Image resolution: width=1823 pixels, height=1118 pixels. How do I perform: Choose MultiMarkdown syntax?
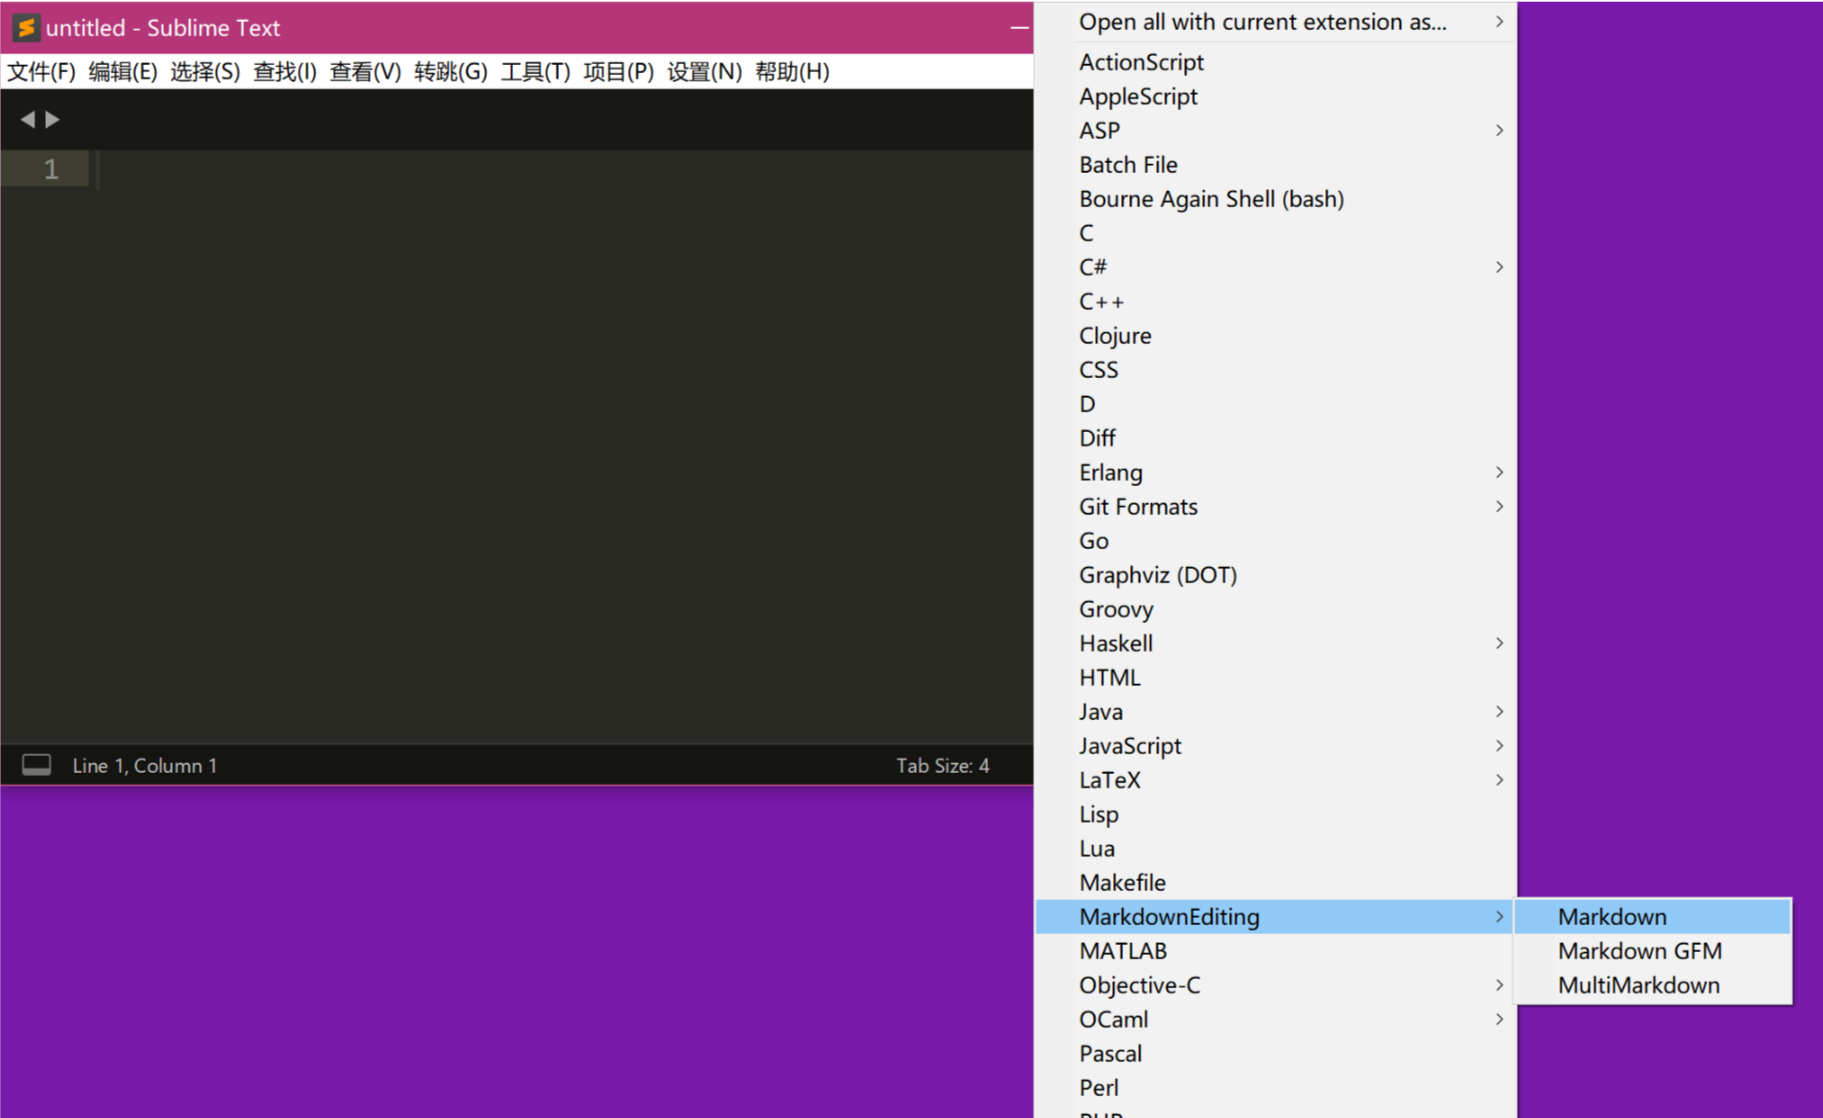pyautogui.click(x=1652, y=985)
